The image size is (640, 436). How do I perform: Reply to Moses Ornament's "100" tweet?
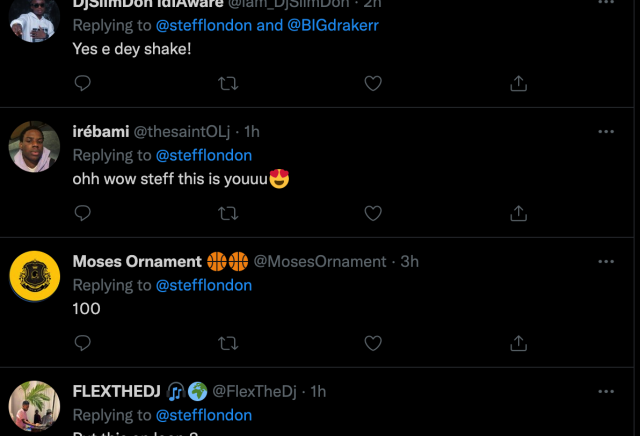pos(83,343)
